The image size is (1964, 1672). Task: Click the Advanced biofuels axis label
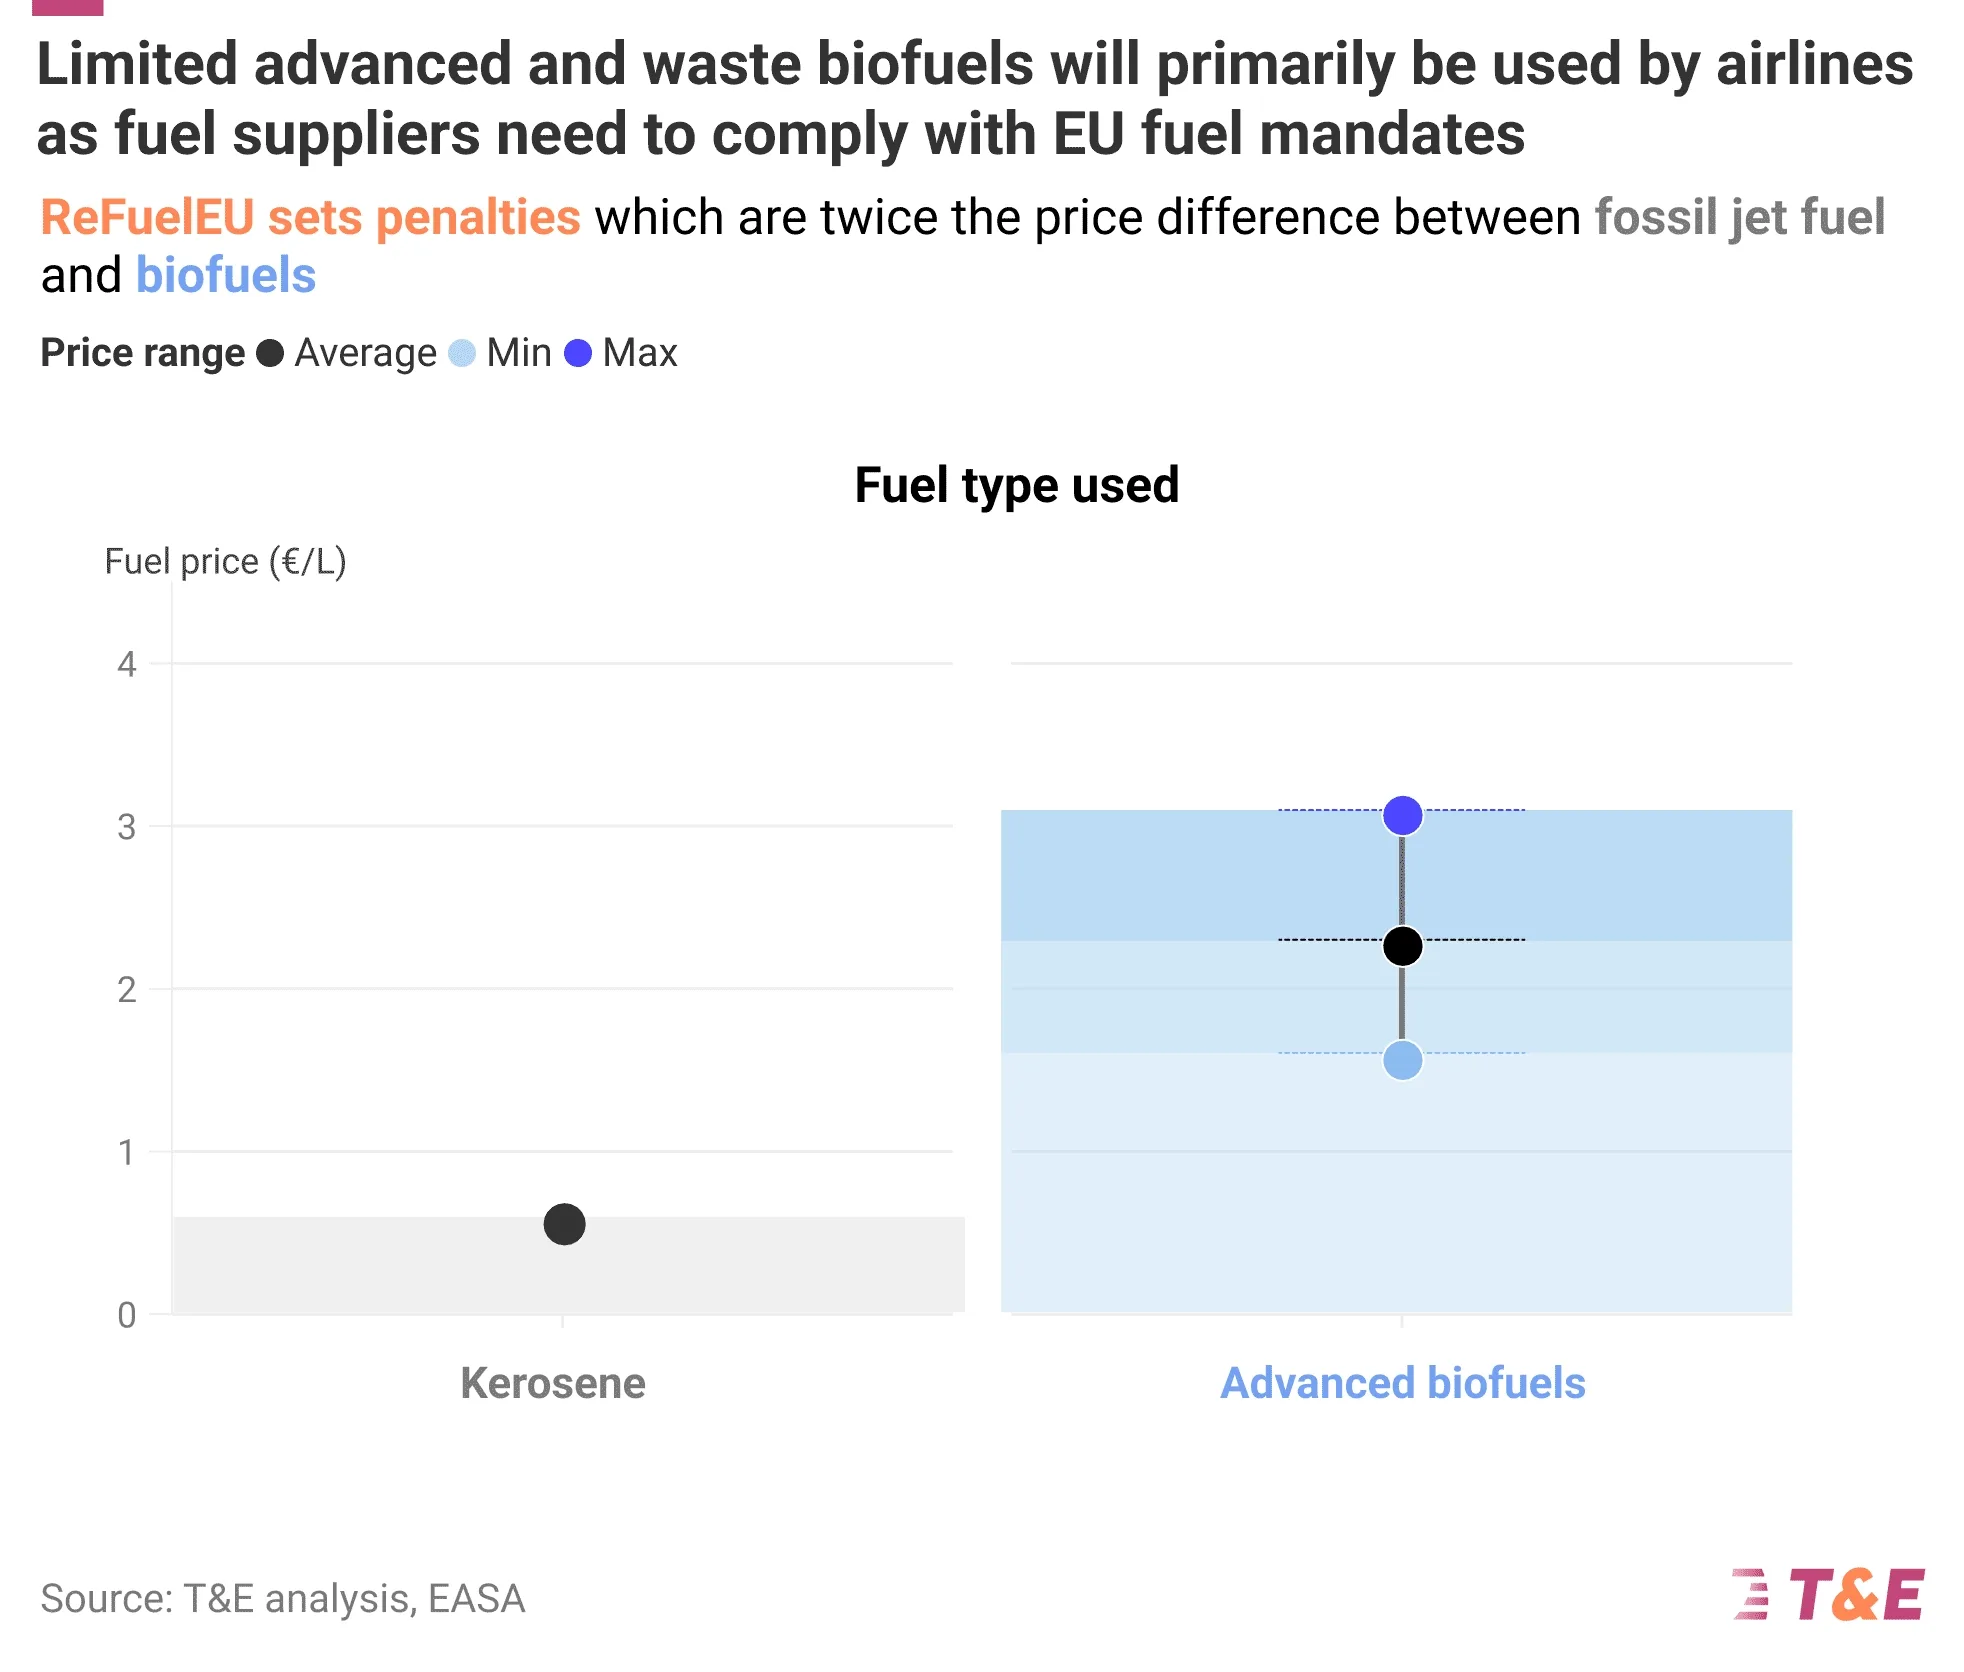point(1402,1384)
